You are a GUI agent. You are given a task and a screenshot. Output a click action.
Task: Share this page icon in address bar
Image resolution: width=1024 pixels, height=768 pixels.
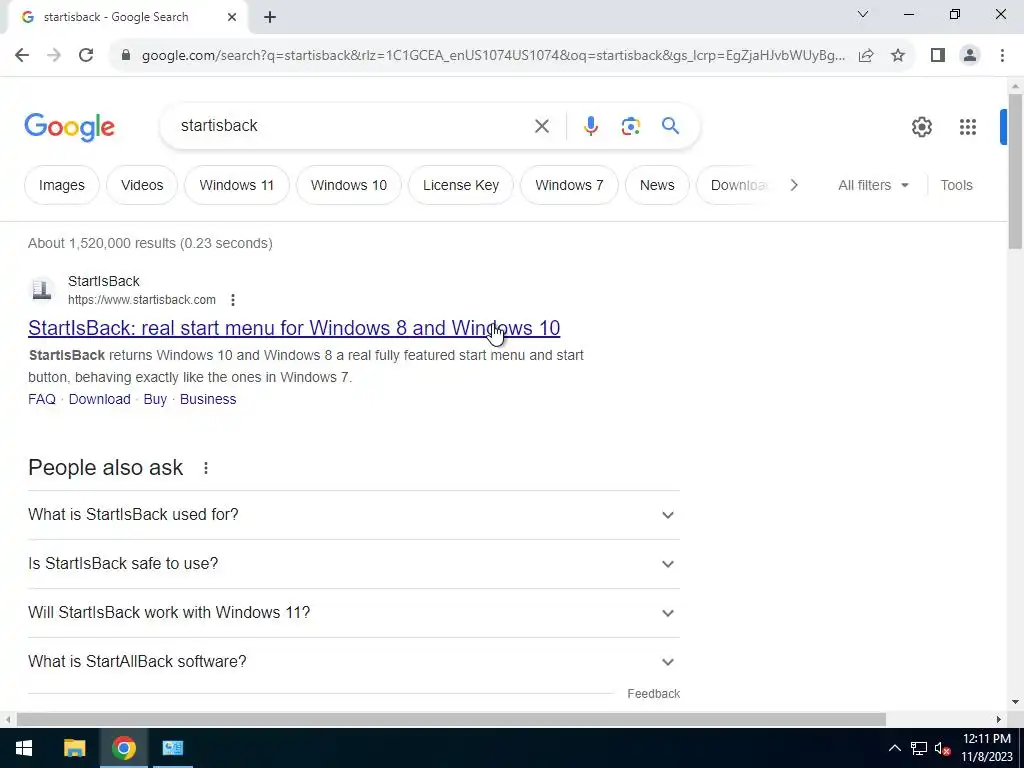pyautogui.click(x=866, y=56)
